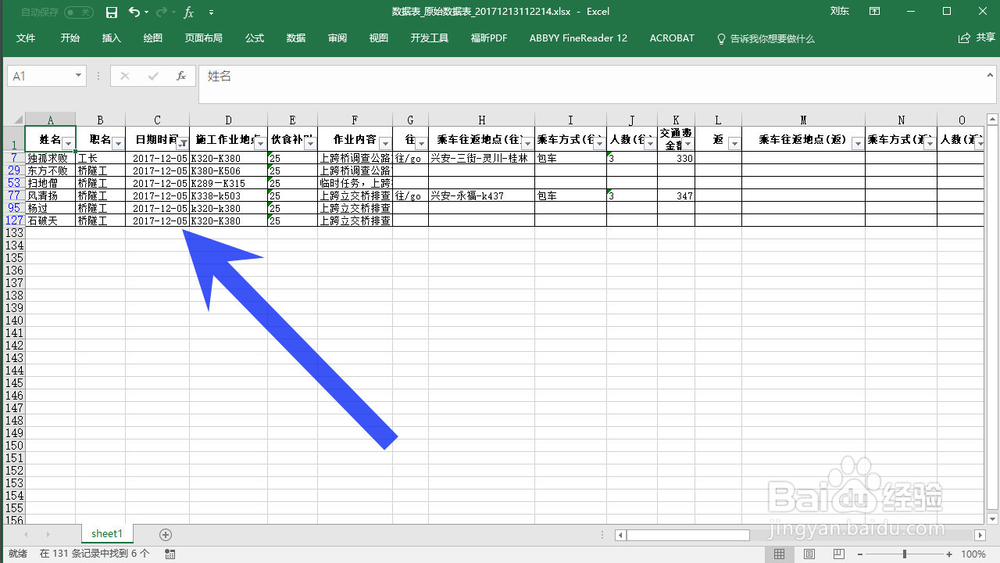Open the 文件 menu

pyautogui.click(x=26, y=38)
